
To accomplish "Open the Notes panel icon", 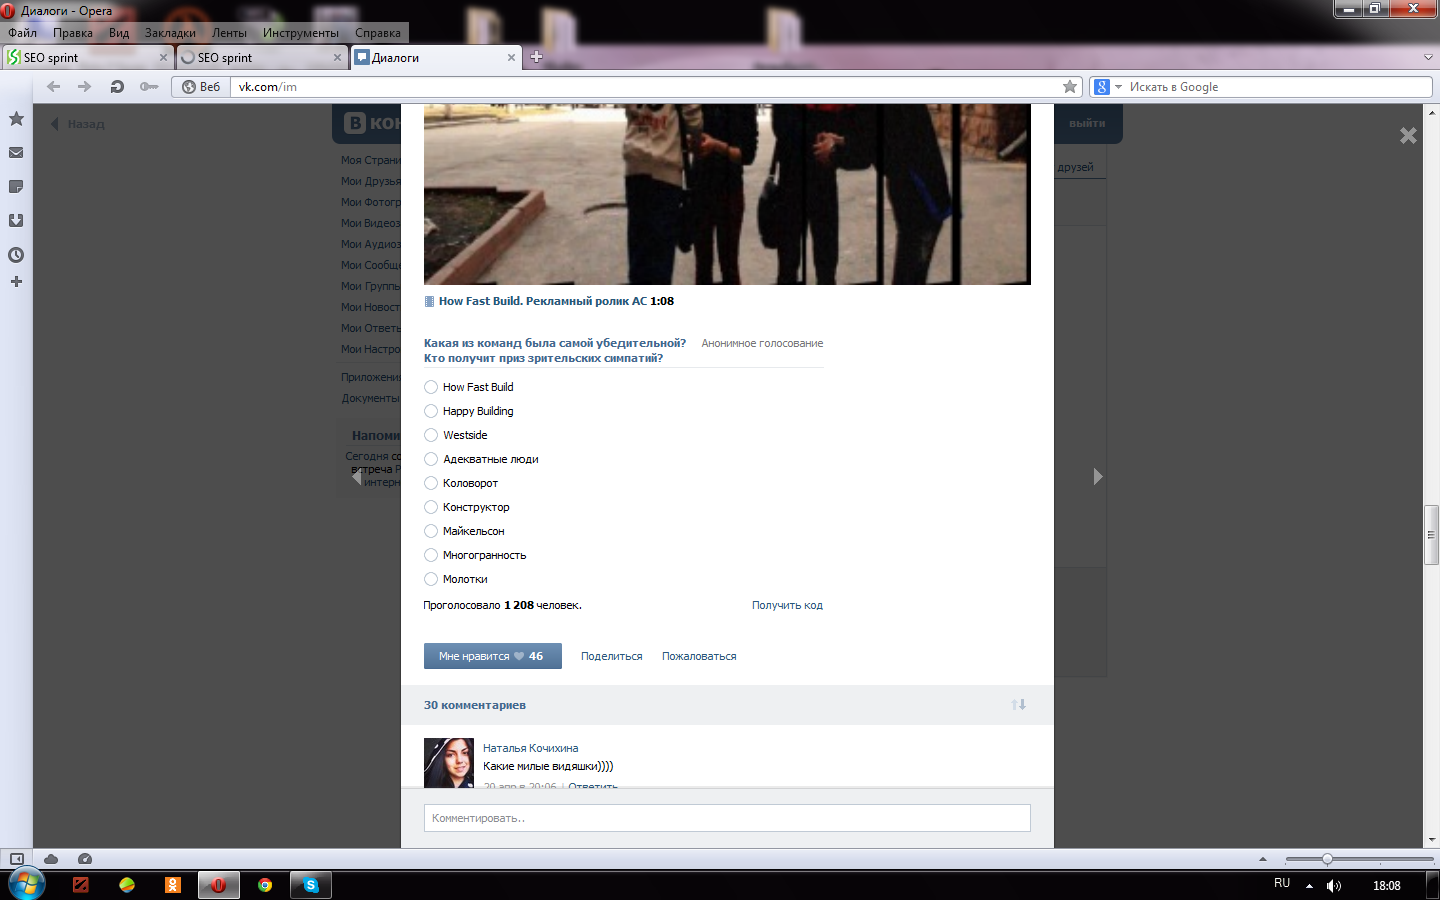I will 16,187.
